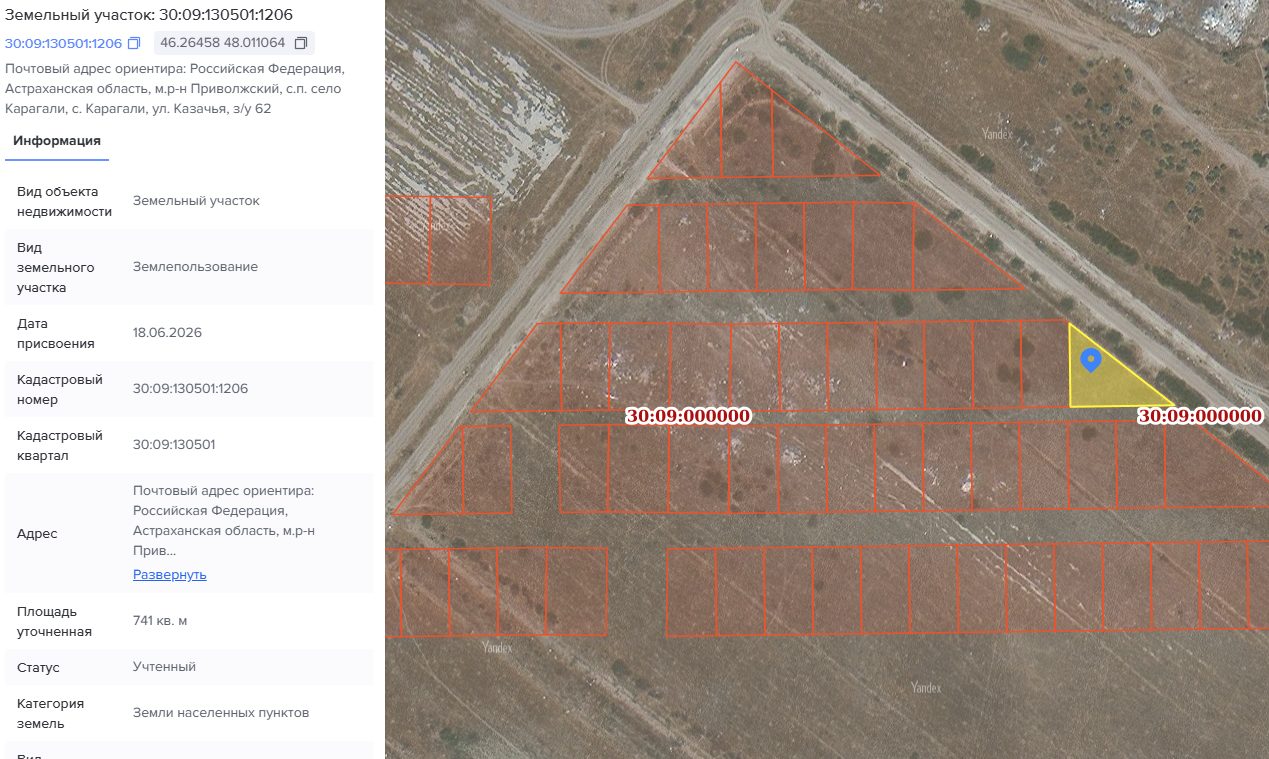
Task: Click the Вид объекта недвижимости row
Action: [x=189, y=201]
